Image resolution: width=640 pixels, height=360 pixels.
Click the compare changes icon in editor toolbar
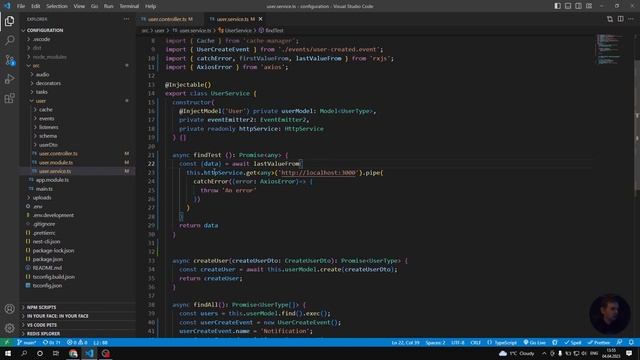pyautogui.click(x=610, y=19)
